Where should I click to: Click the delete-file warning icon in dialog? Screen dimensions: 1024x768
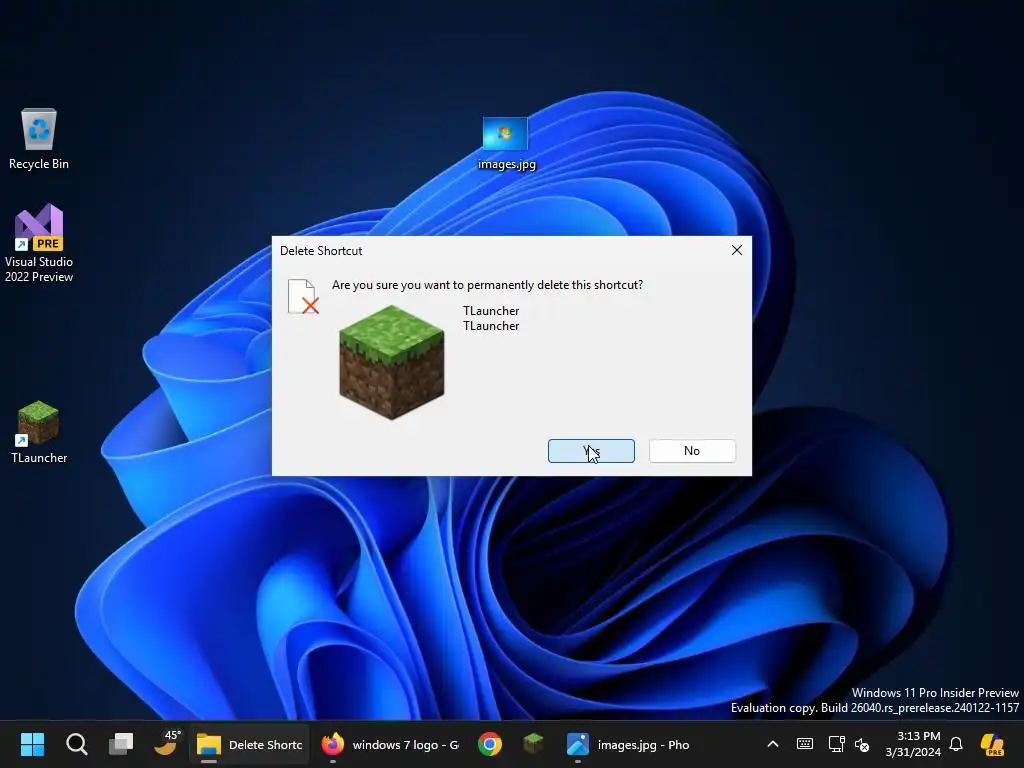click(303, 296)
